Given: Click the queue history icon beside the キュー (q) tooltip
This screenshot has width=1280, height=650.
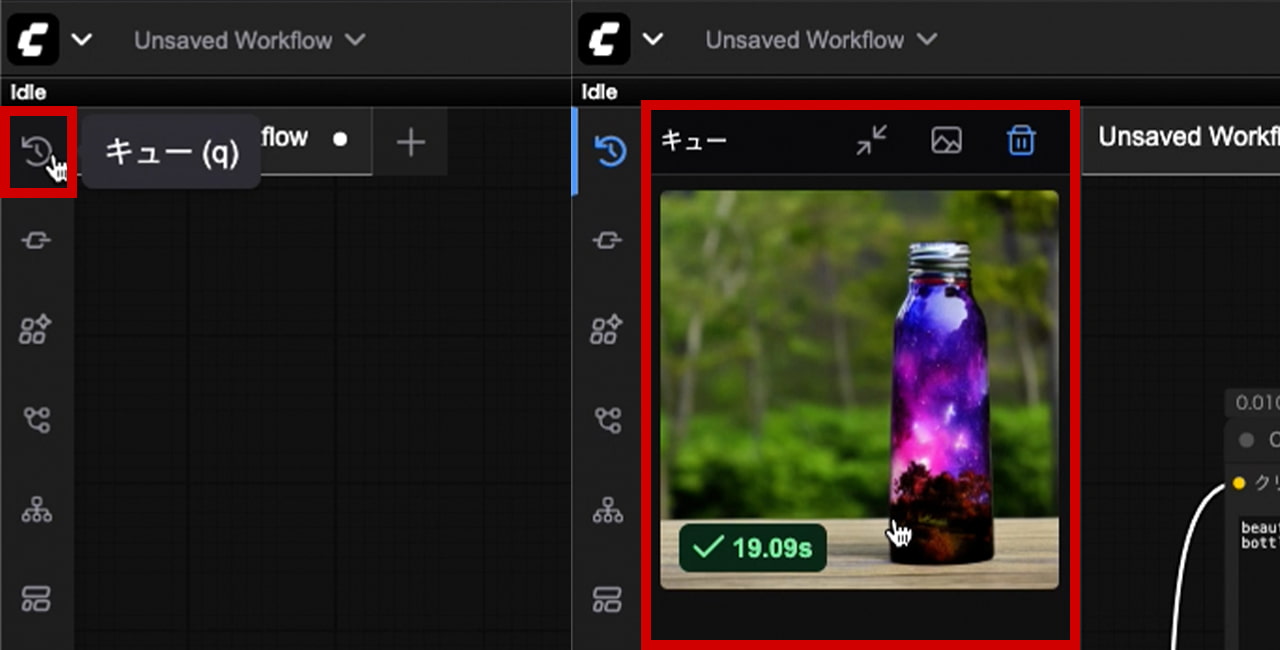Looking at the screenshot, I should pos(37,153).
